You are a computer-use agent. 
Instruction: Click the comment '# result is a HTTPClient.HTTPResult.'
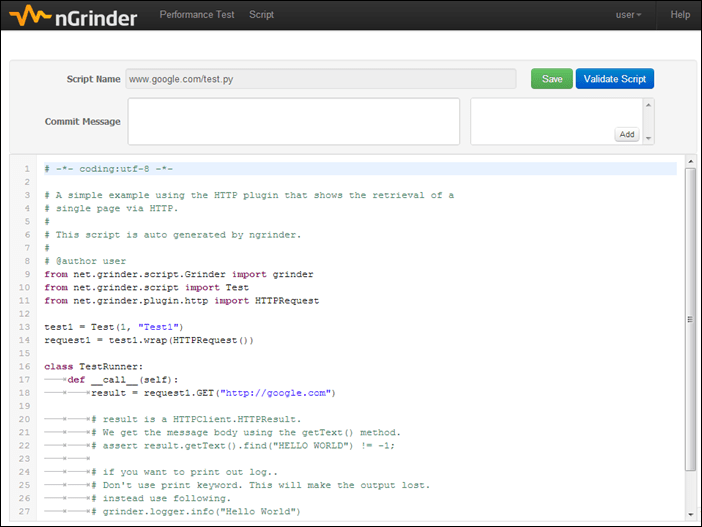196,419
